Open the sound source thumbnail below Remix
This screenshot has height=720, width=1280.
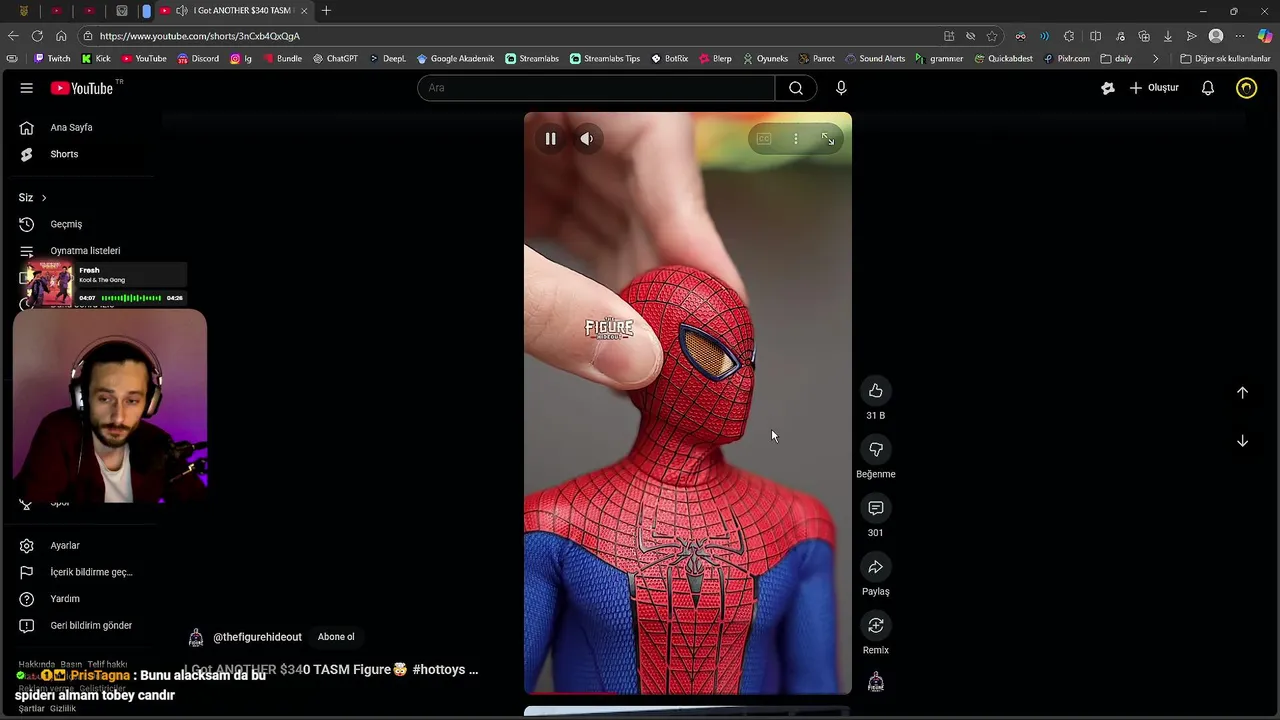876,682
